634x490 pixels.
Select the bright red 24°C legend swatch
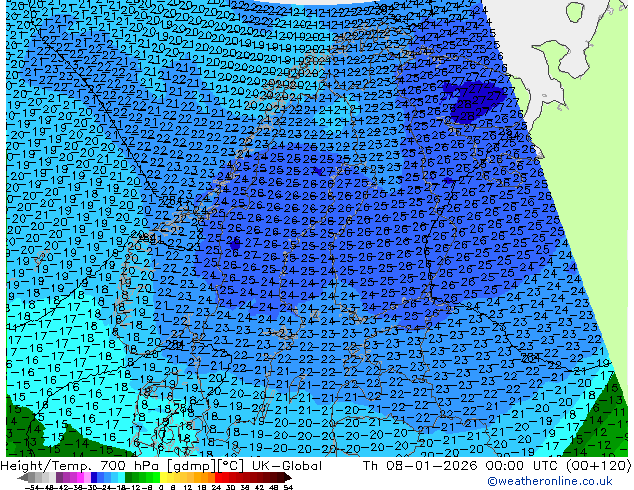218,478
